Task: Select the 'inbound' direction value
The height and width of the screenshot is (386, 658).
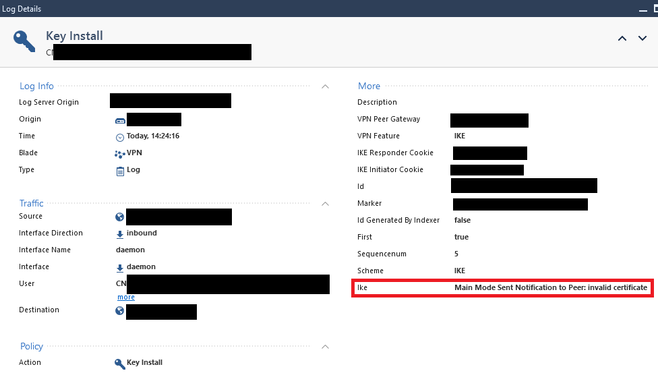Action: [141, 233]
